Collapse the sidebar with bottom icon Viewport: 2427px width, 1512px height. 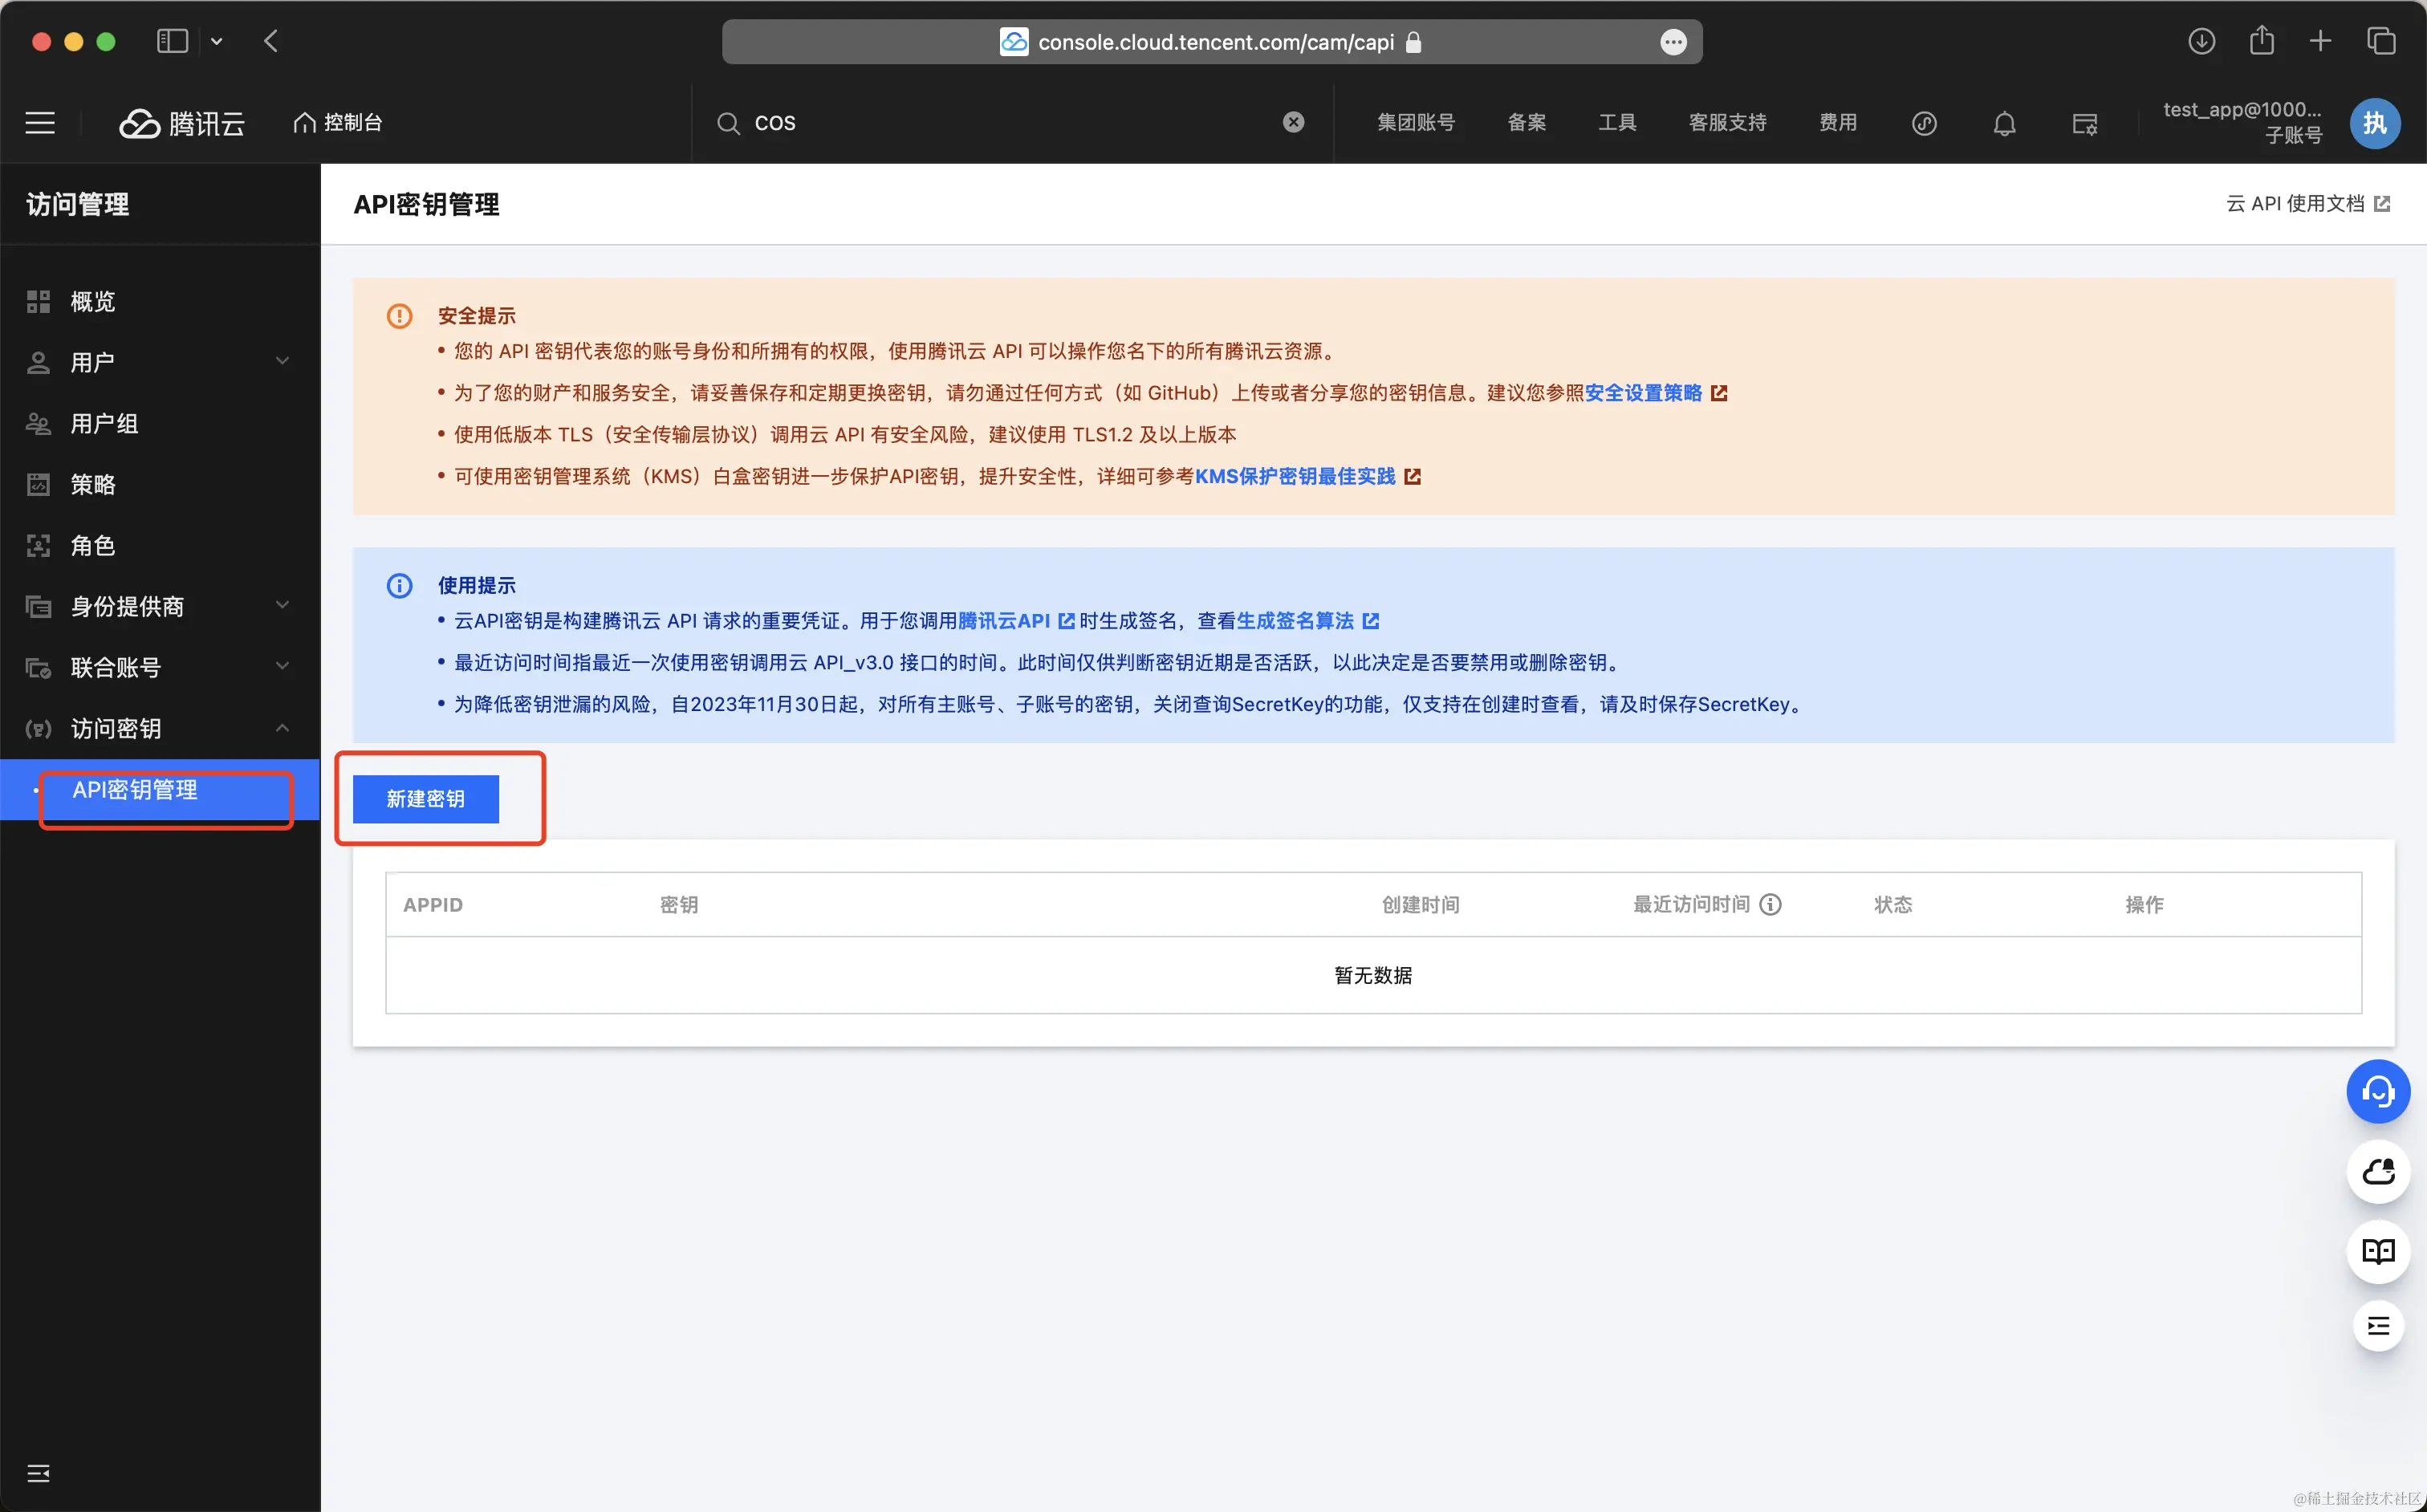(x=38, y=1473)
